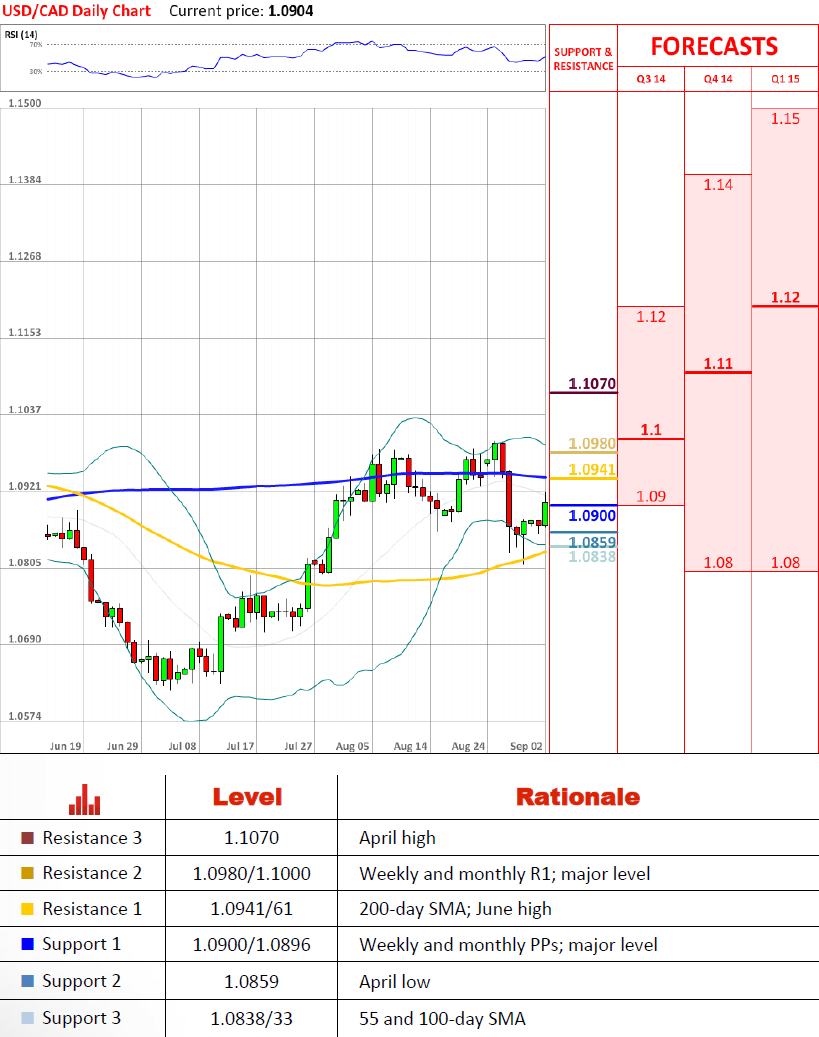Click the Rationale table column header
819x1037 pixels.
[x=578, y=797]
